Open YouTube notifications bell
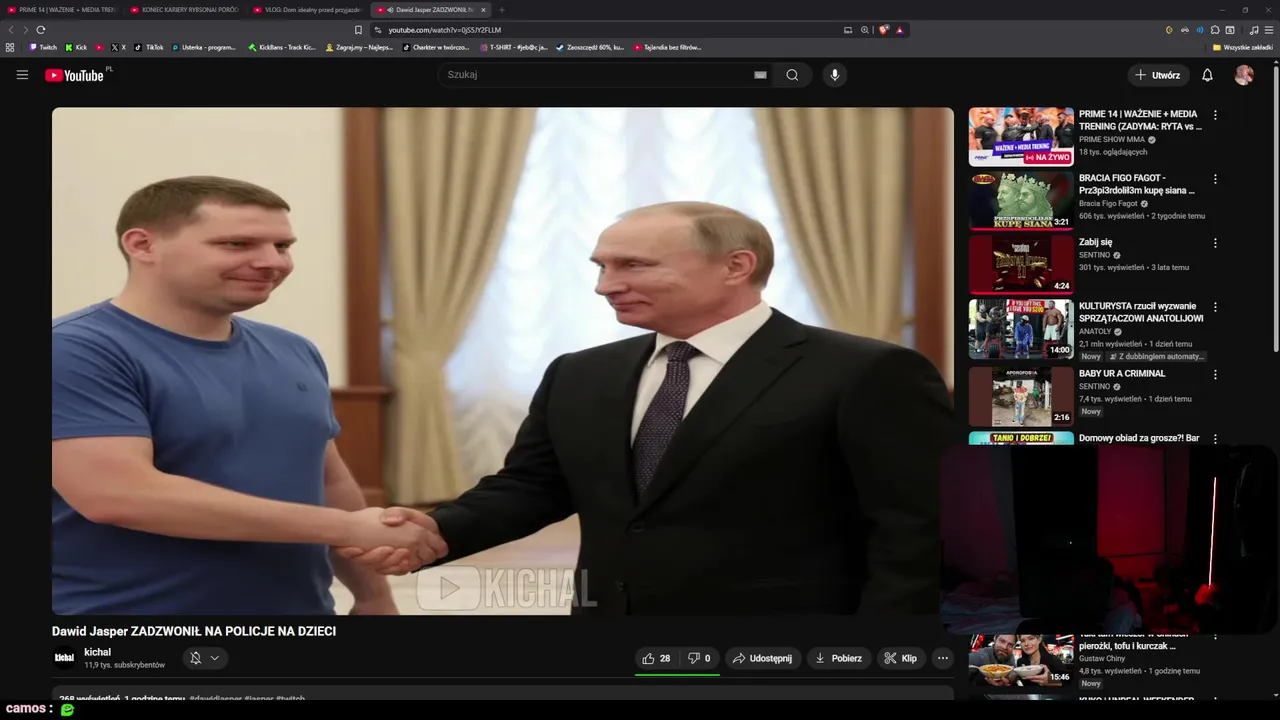The width and height of the screenshot is (1280, 720). coord(1207,75)
